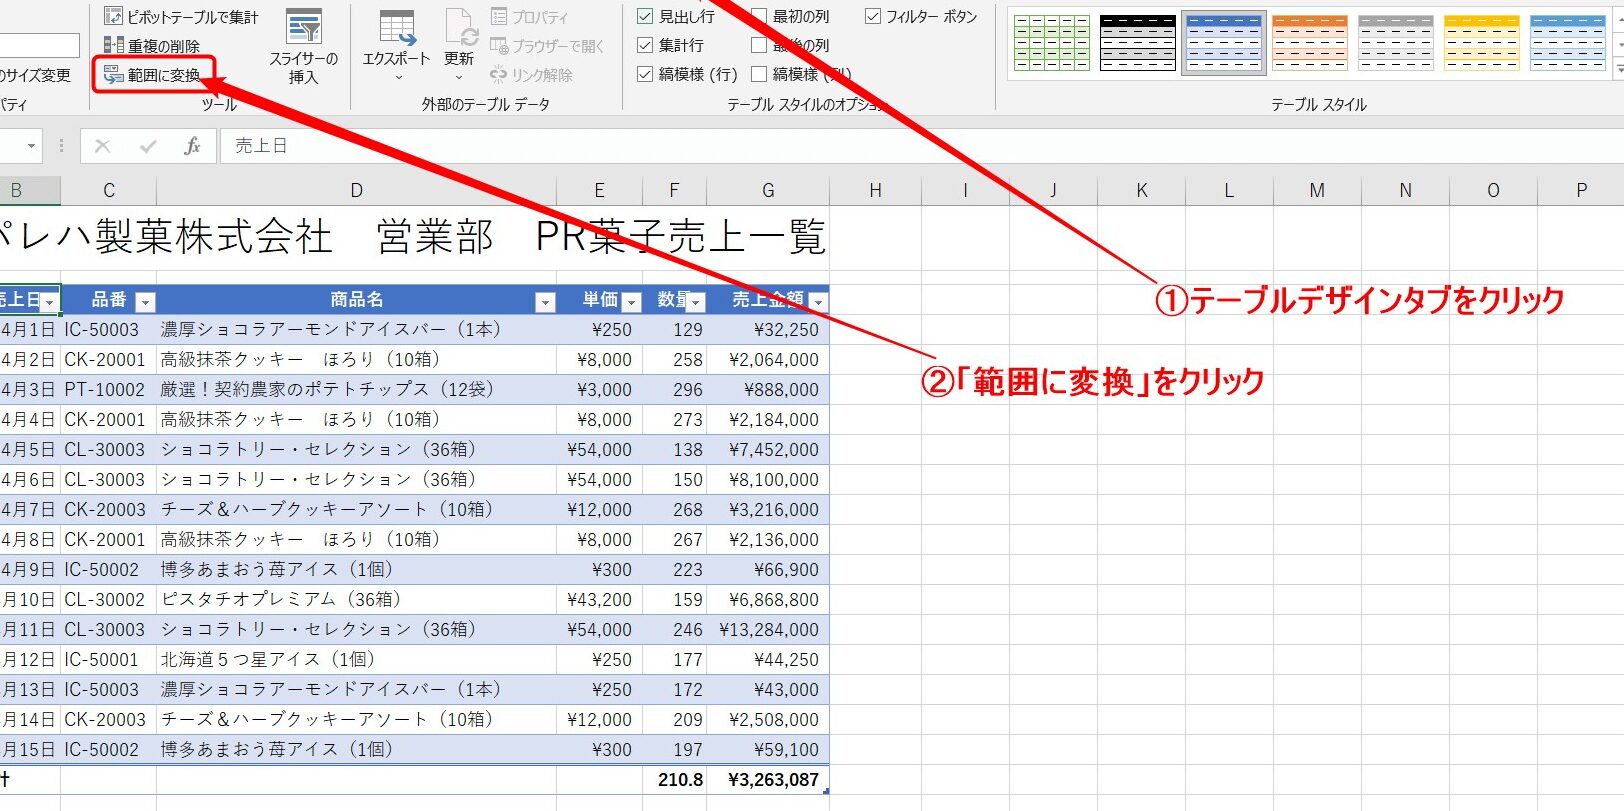Insert a slicer (スライサーの挿入)
1624x811 pixels.
[304, 46]
